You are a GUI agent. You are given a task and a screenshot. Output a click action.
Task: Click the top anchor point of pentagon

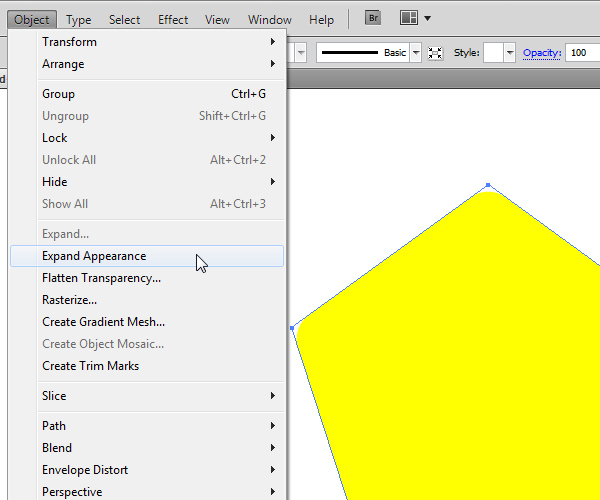pyautogui.click(x=488, y=185)
